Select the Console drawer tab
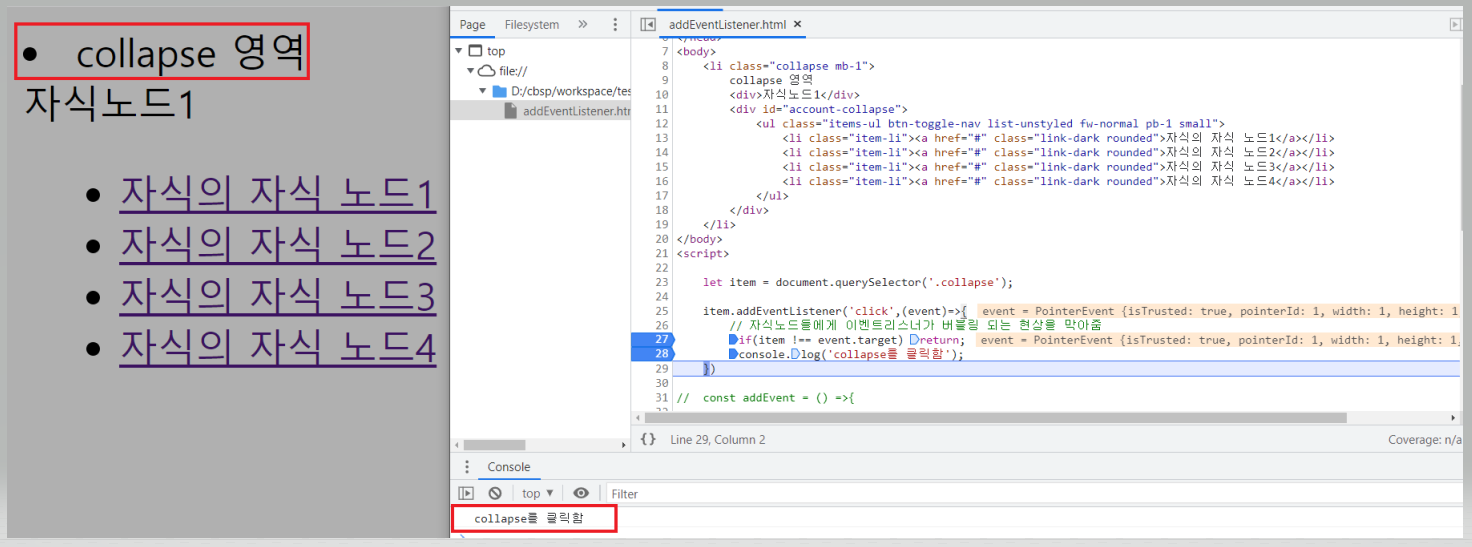Image resolution: width=1472 pixels, height=547 pixels. tap(509, 467)
